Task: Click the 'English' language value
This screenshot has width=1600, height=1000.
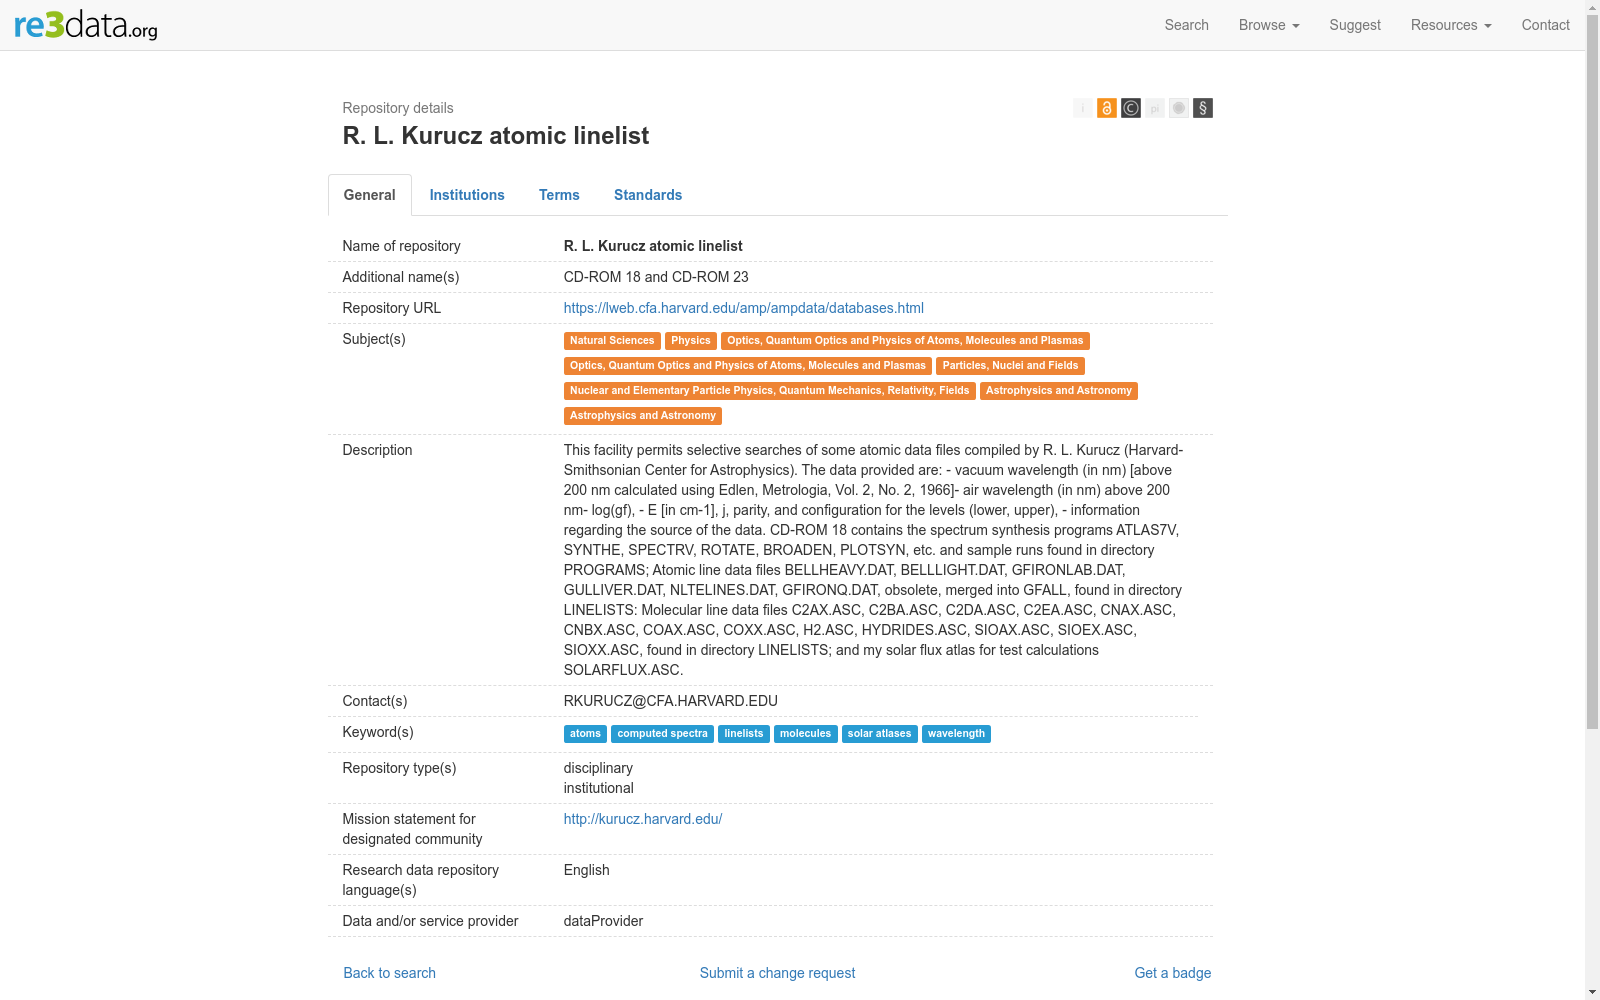Action: 587,870
